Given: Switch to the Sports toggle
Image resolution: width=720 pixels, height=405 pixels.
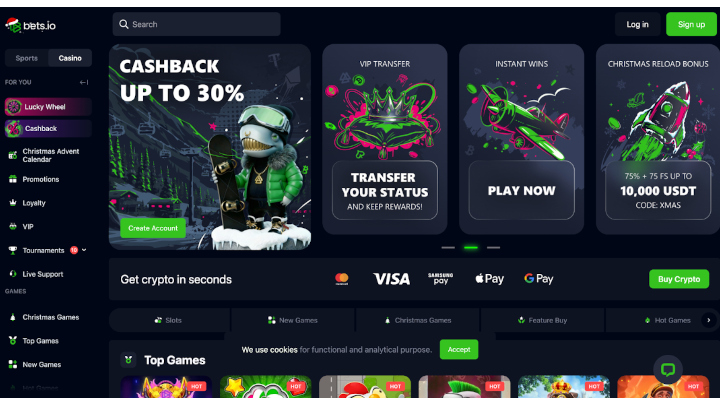Looking at the screenshot, I should [x=27, y=58].
